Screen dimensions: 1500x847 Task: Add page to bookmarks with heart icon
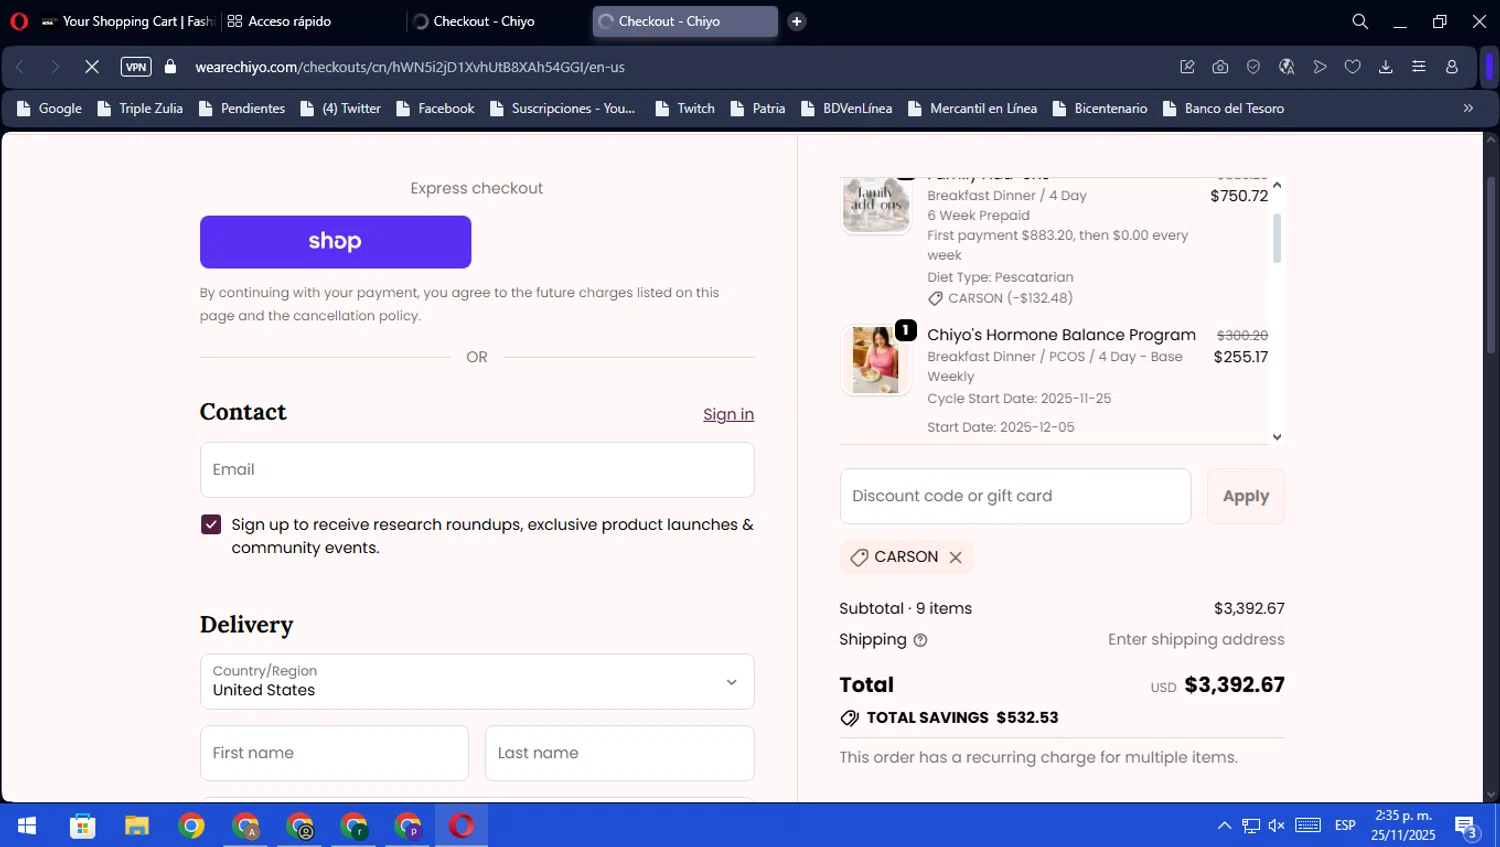[1353, 67]
